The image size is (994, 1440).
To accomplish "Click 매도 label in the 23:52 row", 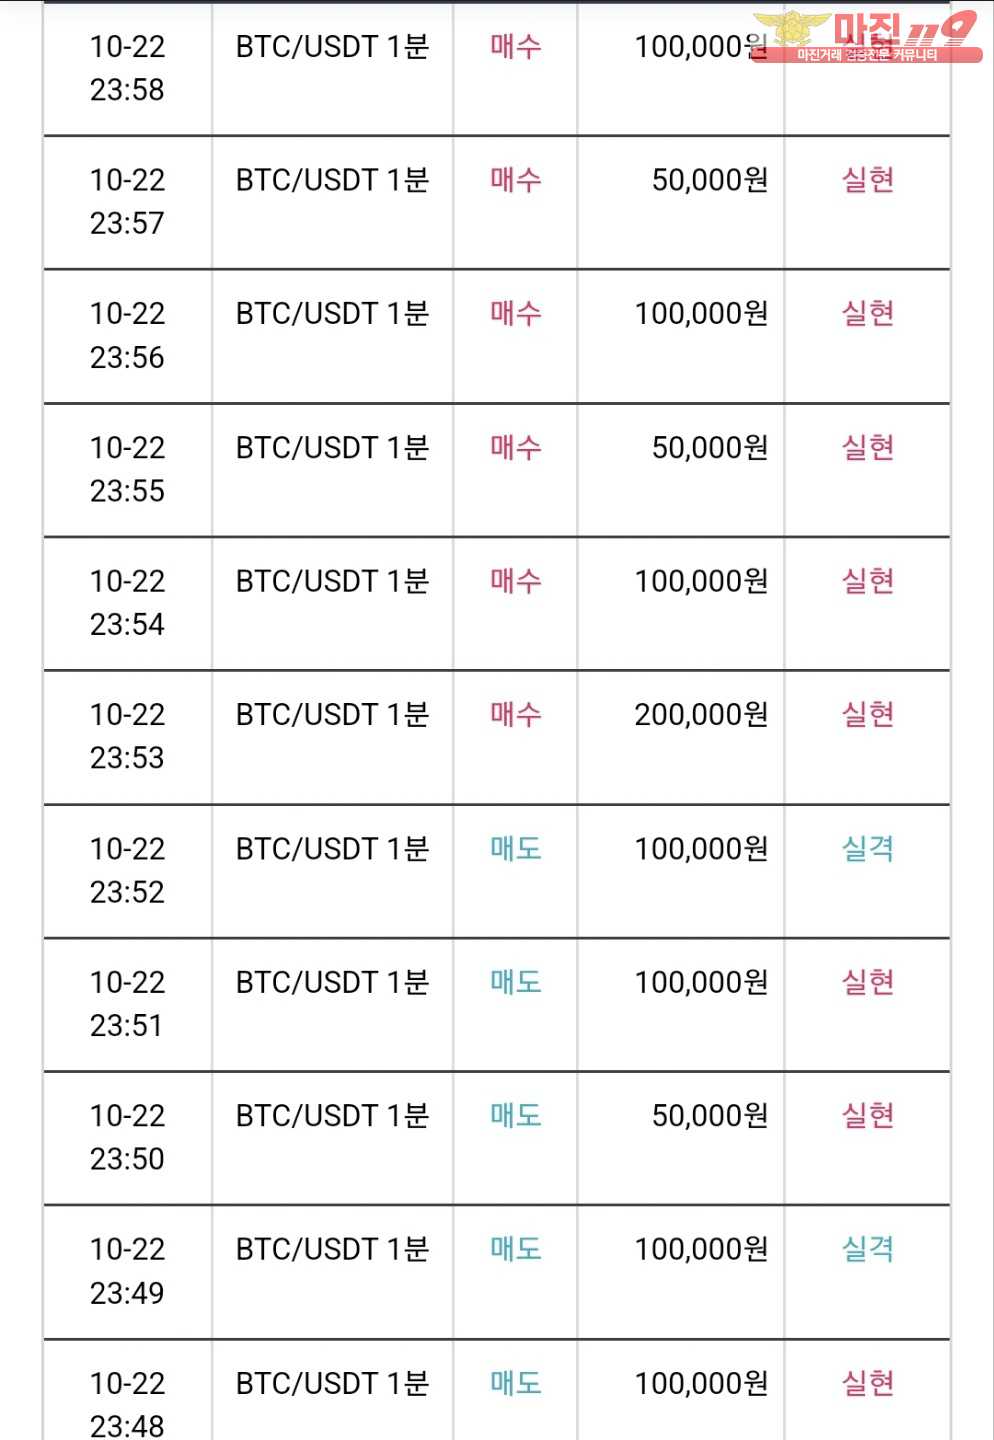I will (516, 849).
